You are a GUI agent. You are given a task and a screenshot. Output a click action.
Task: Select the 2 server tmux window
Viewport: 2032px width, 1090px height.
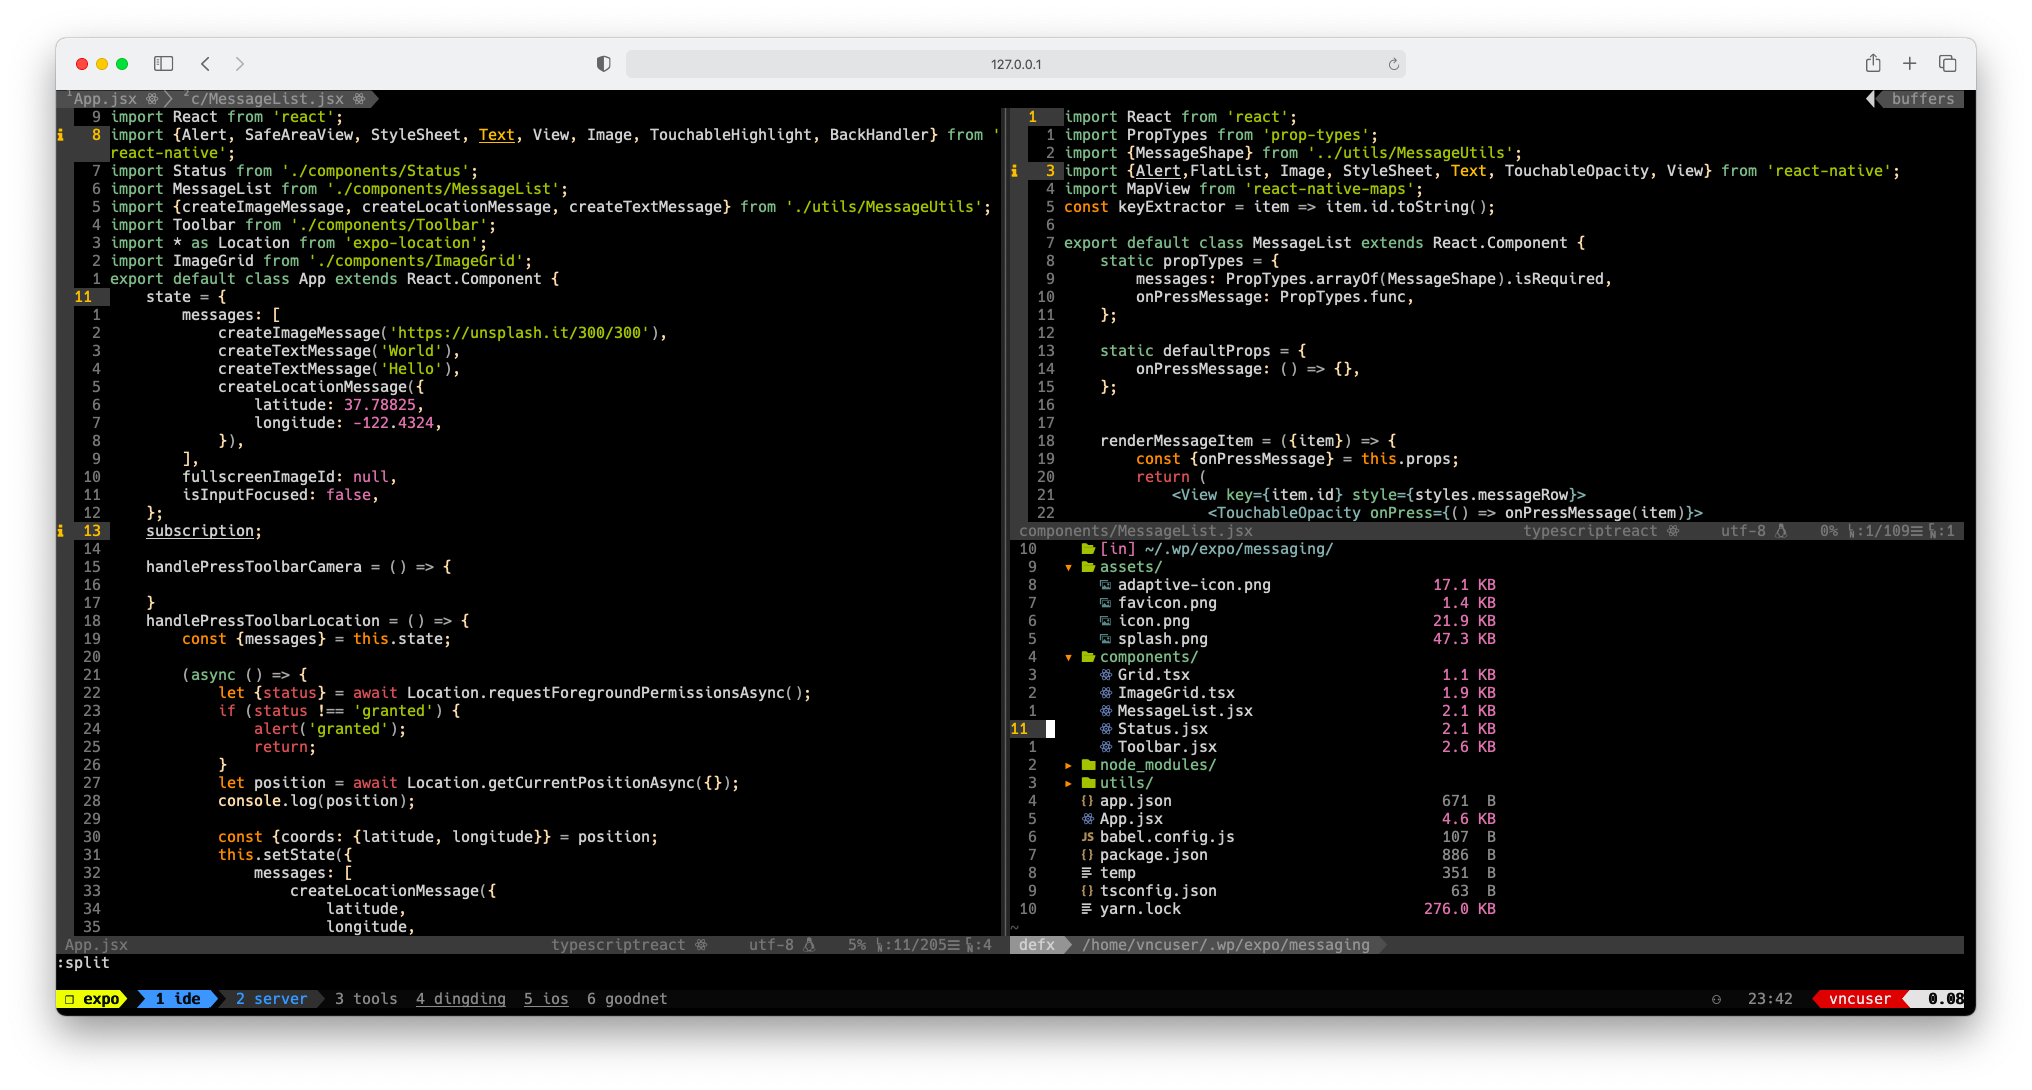click(x=271, y=999)
